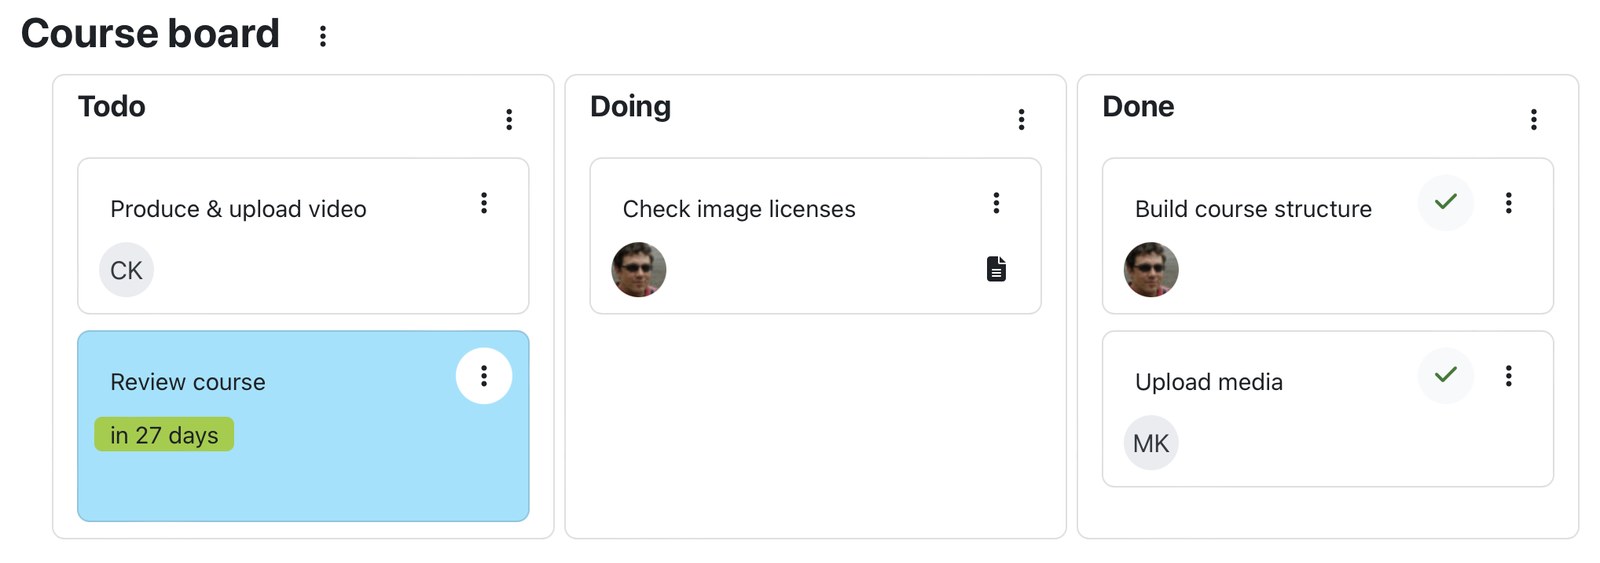
Task: Open the document icon on Check image licenses
Action: coord(996,269)
